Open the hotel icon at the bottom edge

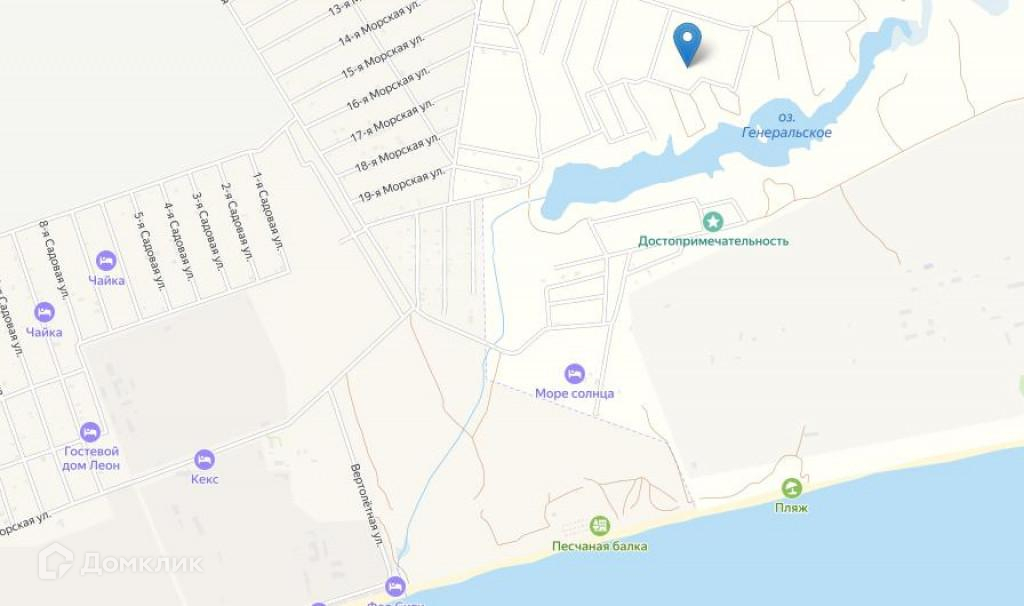point(394,586)
